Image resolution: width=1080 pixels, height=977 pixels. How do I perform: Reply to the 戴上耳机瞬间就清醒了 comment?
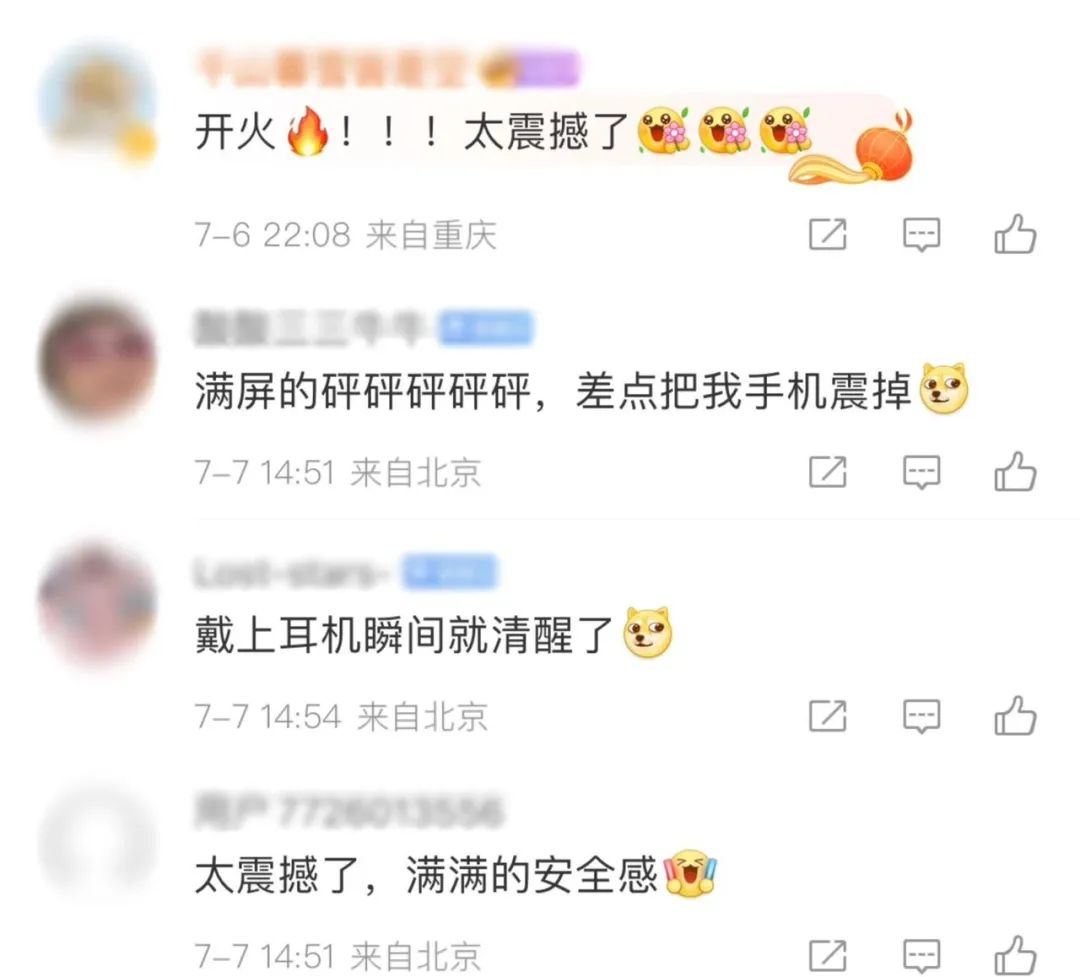pyautogui.click(x=921, y=717)
